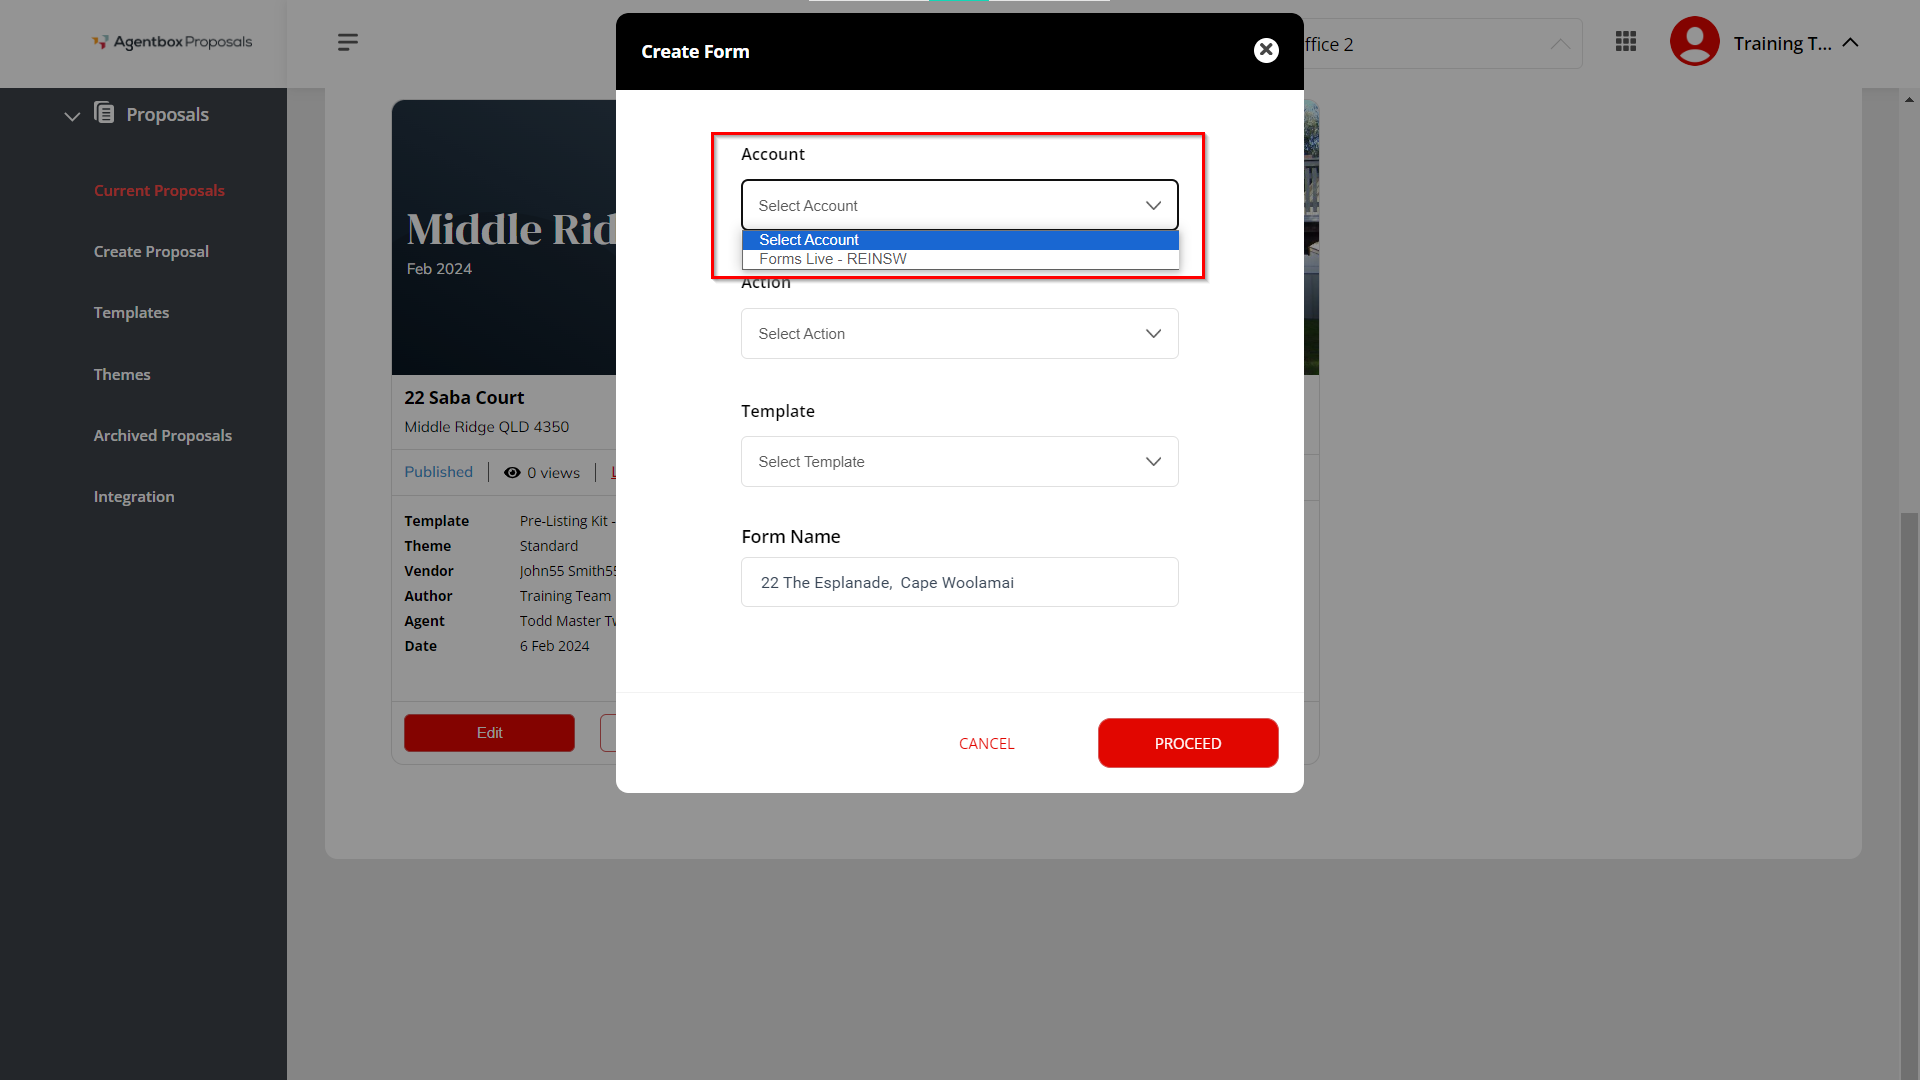
Task: Click the Middle Ridge proposal thumbnail
Action: coord(504,238)
